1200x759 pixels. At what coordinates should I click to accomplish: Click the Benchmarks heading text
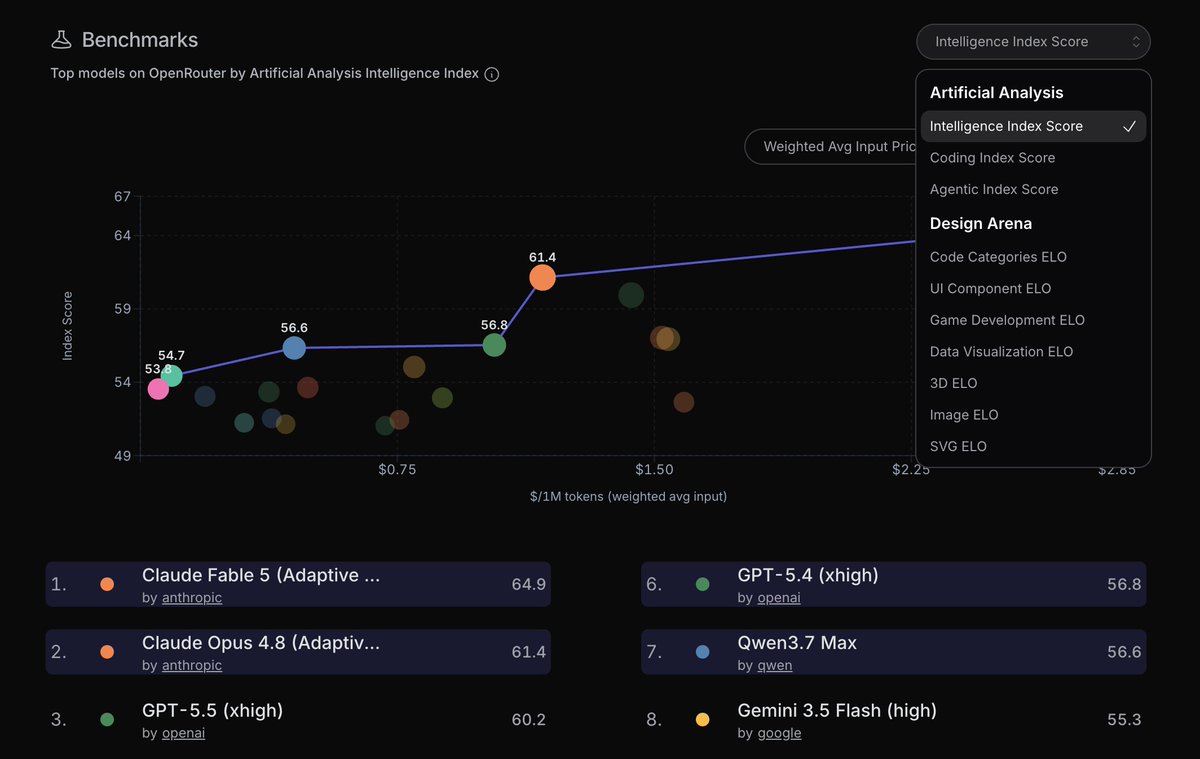tap(140, 40)
